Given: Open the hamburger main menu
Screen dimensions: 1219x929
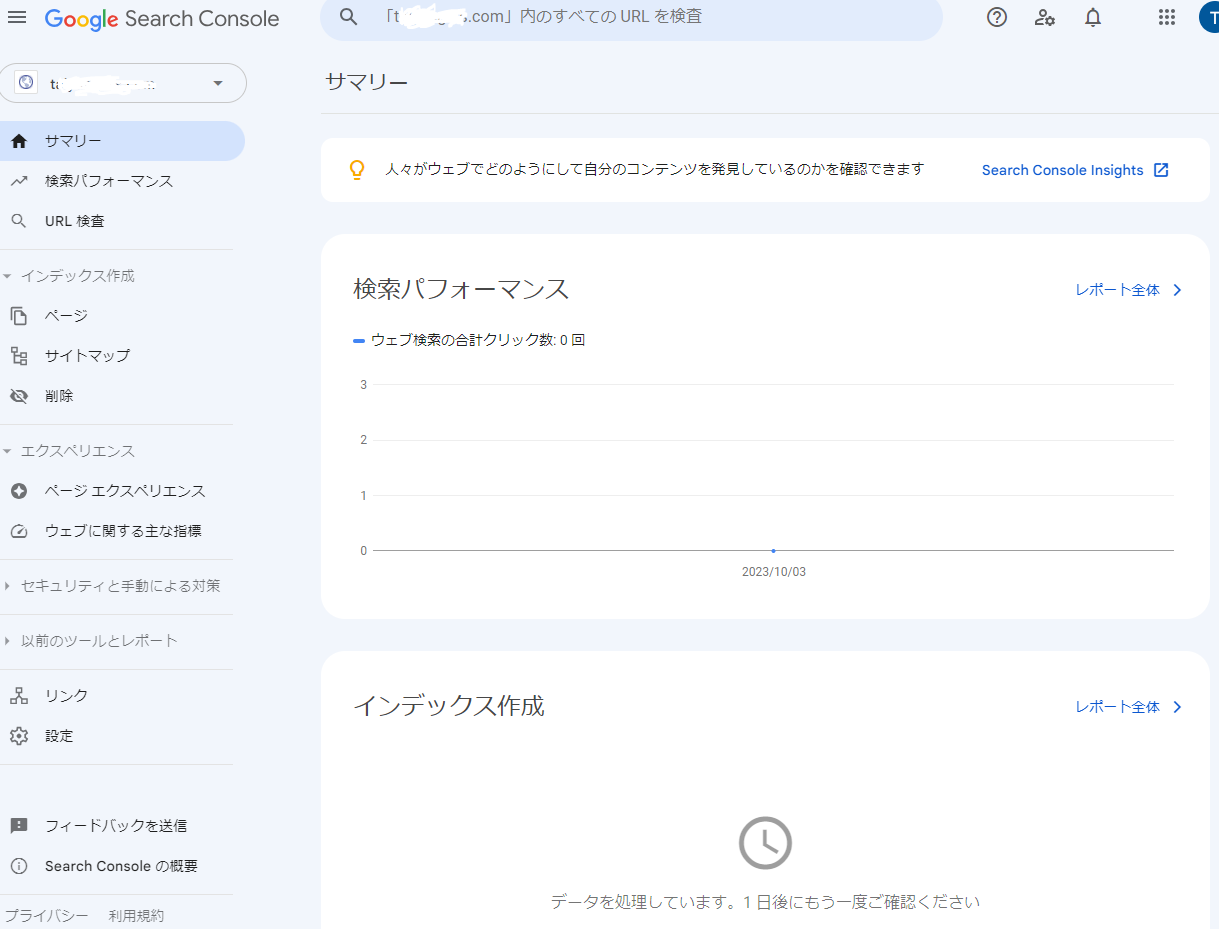Looking at the screenshot, I should pos(17,18).
